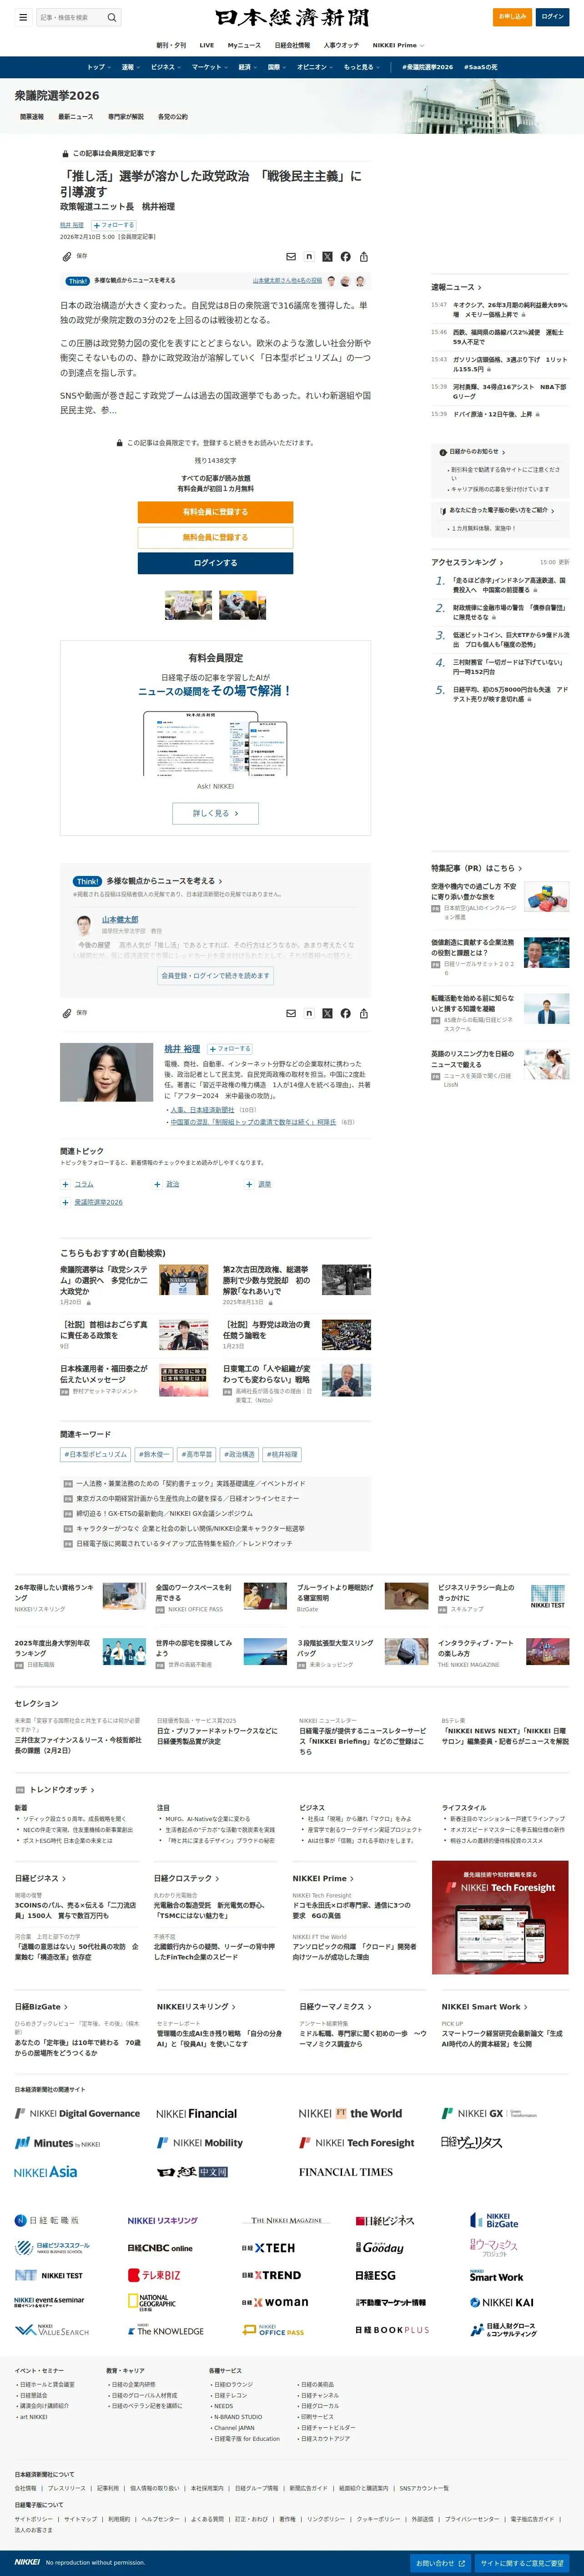Save article with 保存 clip in header

click(75, 256)
